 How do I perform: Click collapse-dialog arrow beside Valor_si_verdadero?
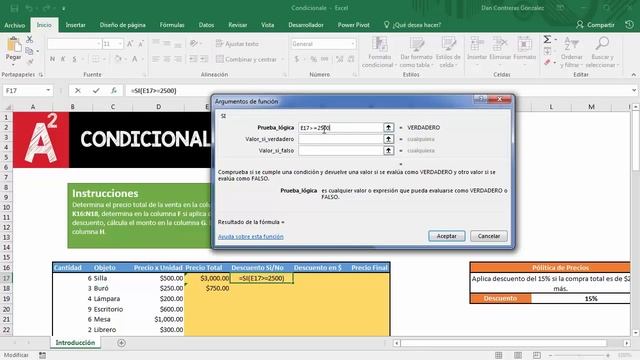click(x=389, y=139)
